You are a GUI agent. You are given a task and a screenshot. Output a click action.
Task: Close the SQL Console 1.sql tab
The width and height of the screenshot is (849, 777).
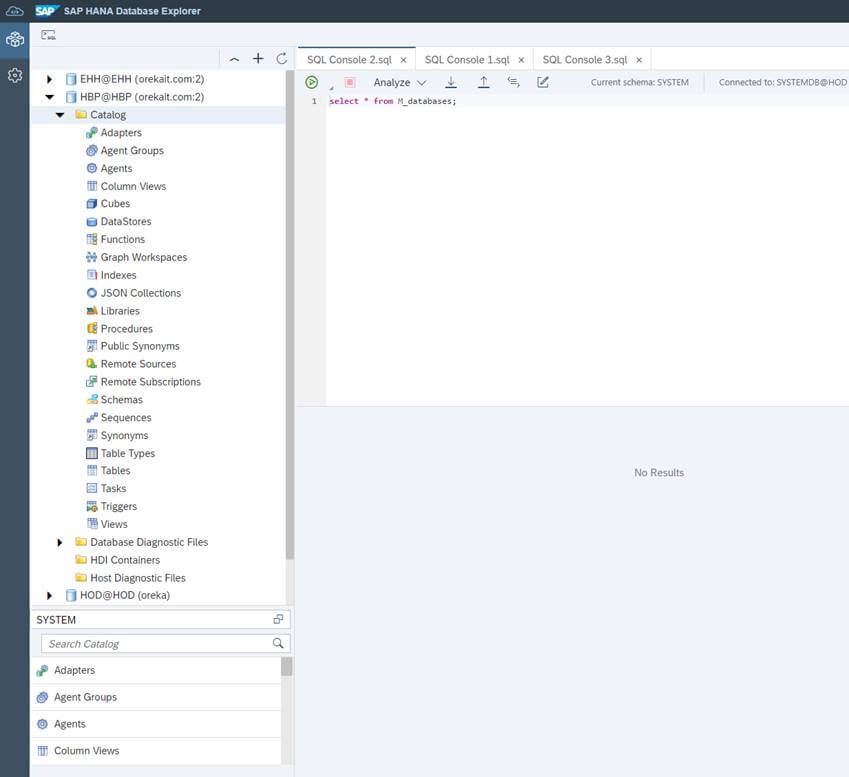tap(521, 60)
